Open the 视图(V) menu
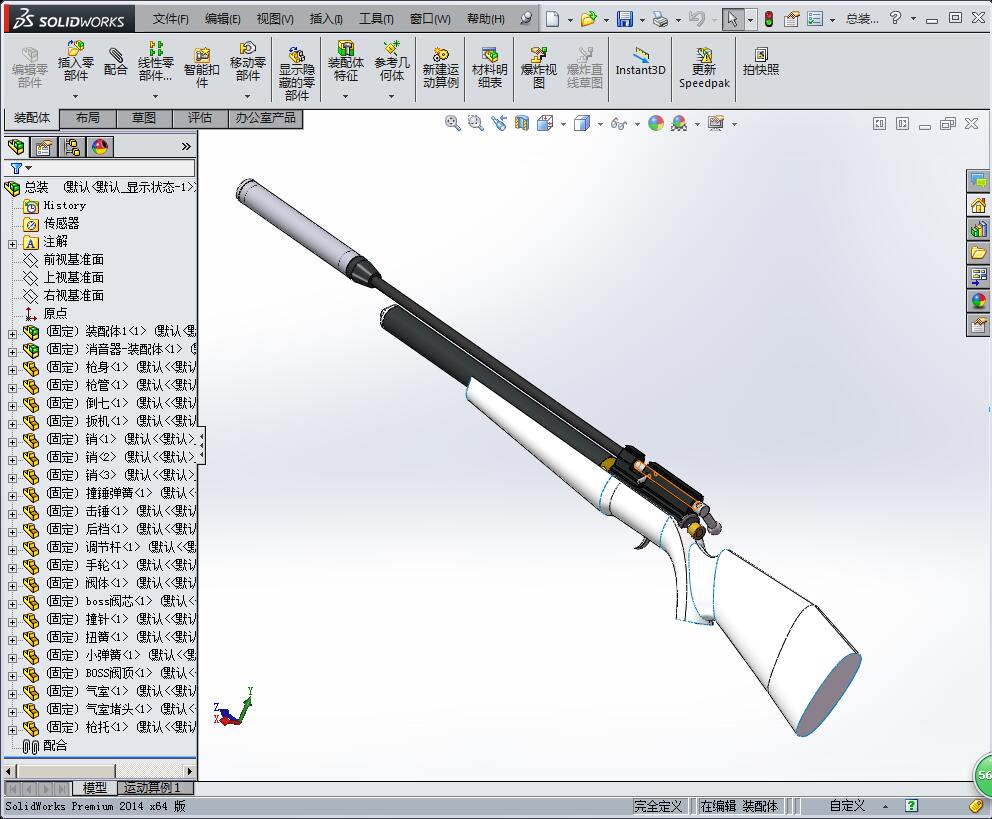This screenshot has height=819, width=992. pyautogui.click(x=275, y=19)
